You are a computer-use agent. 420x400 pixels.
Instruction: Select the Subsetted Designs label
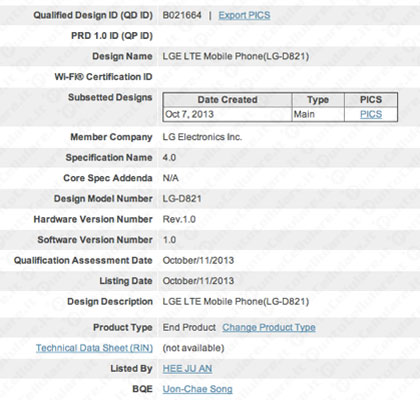(x=110, y=97)
